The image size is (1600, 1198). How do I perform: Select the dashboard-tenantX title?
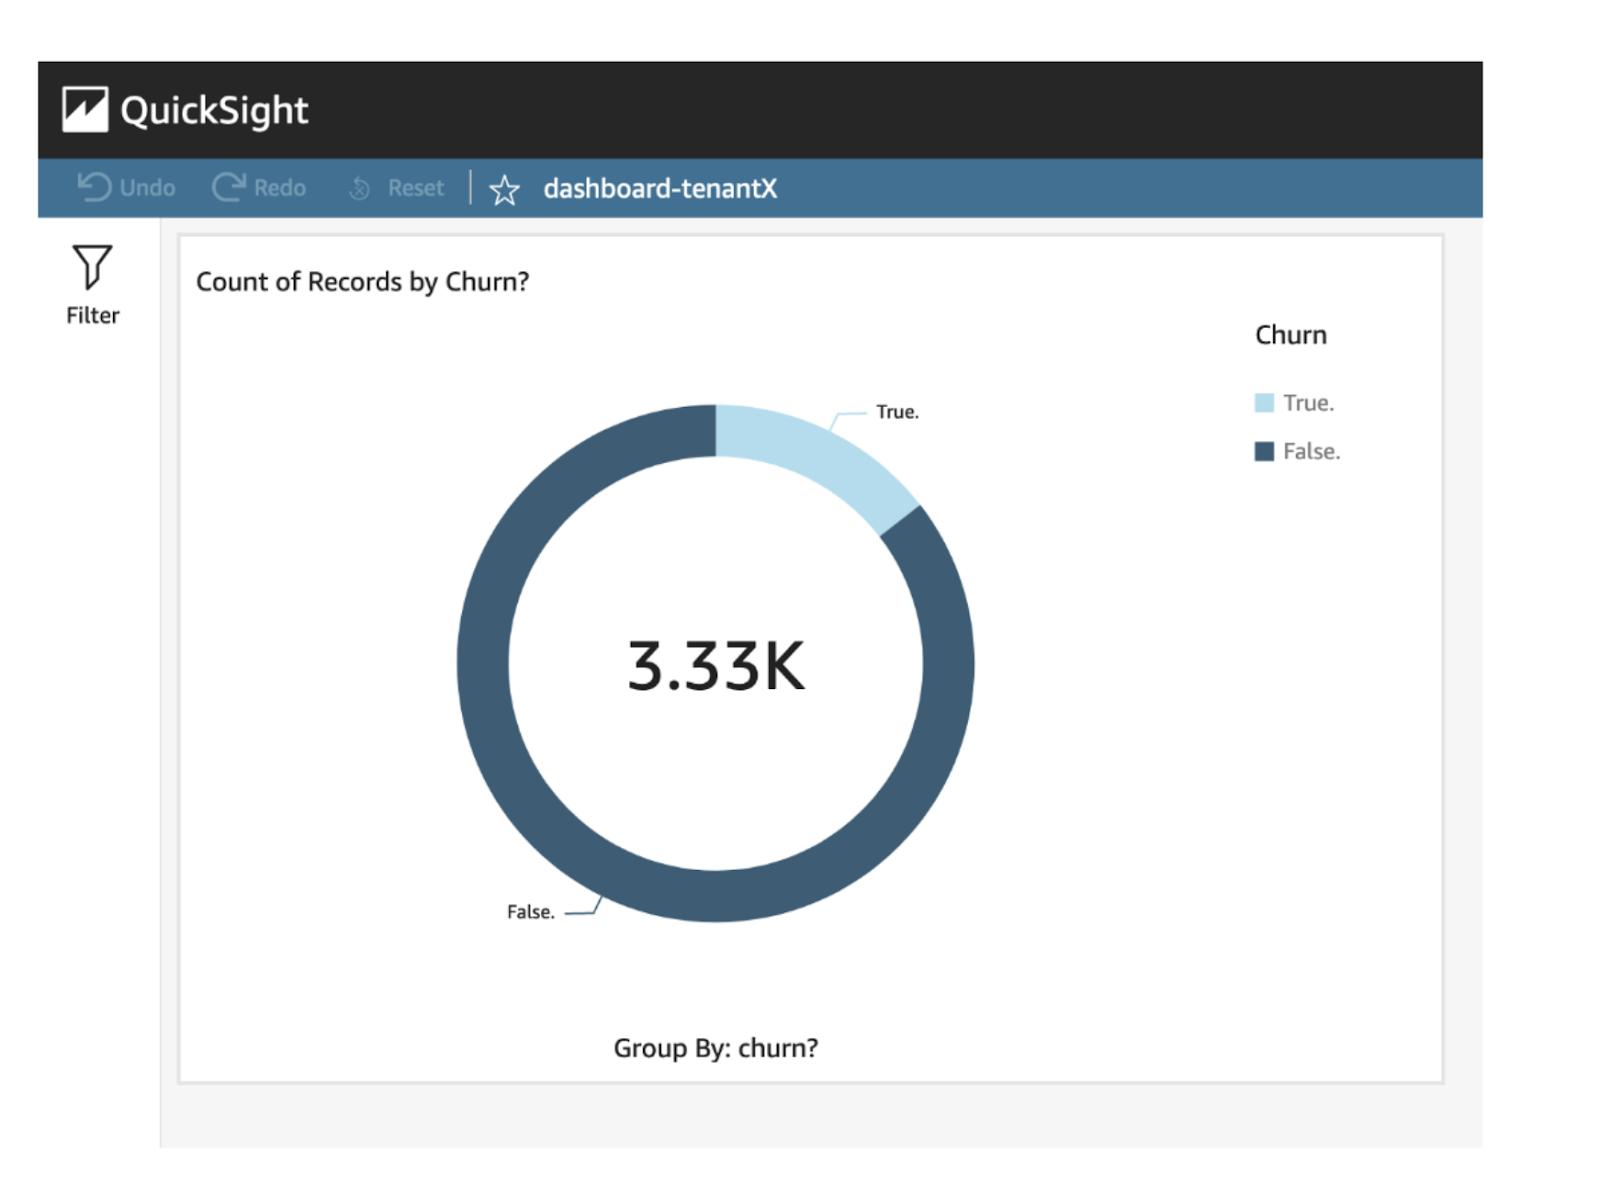[660, 188]
